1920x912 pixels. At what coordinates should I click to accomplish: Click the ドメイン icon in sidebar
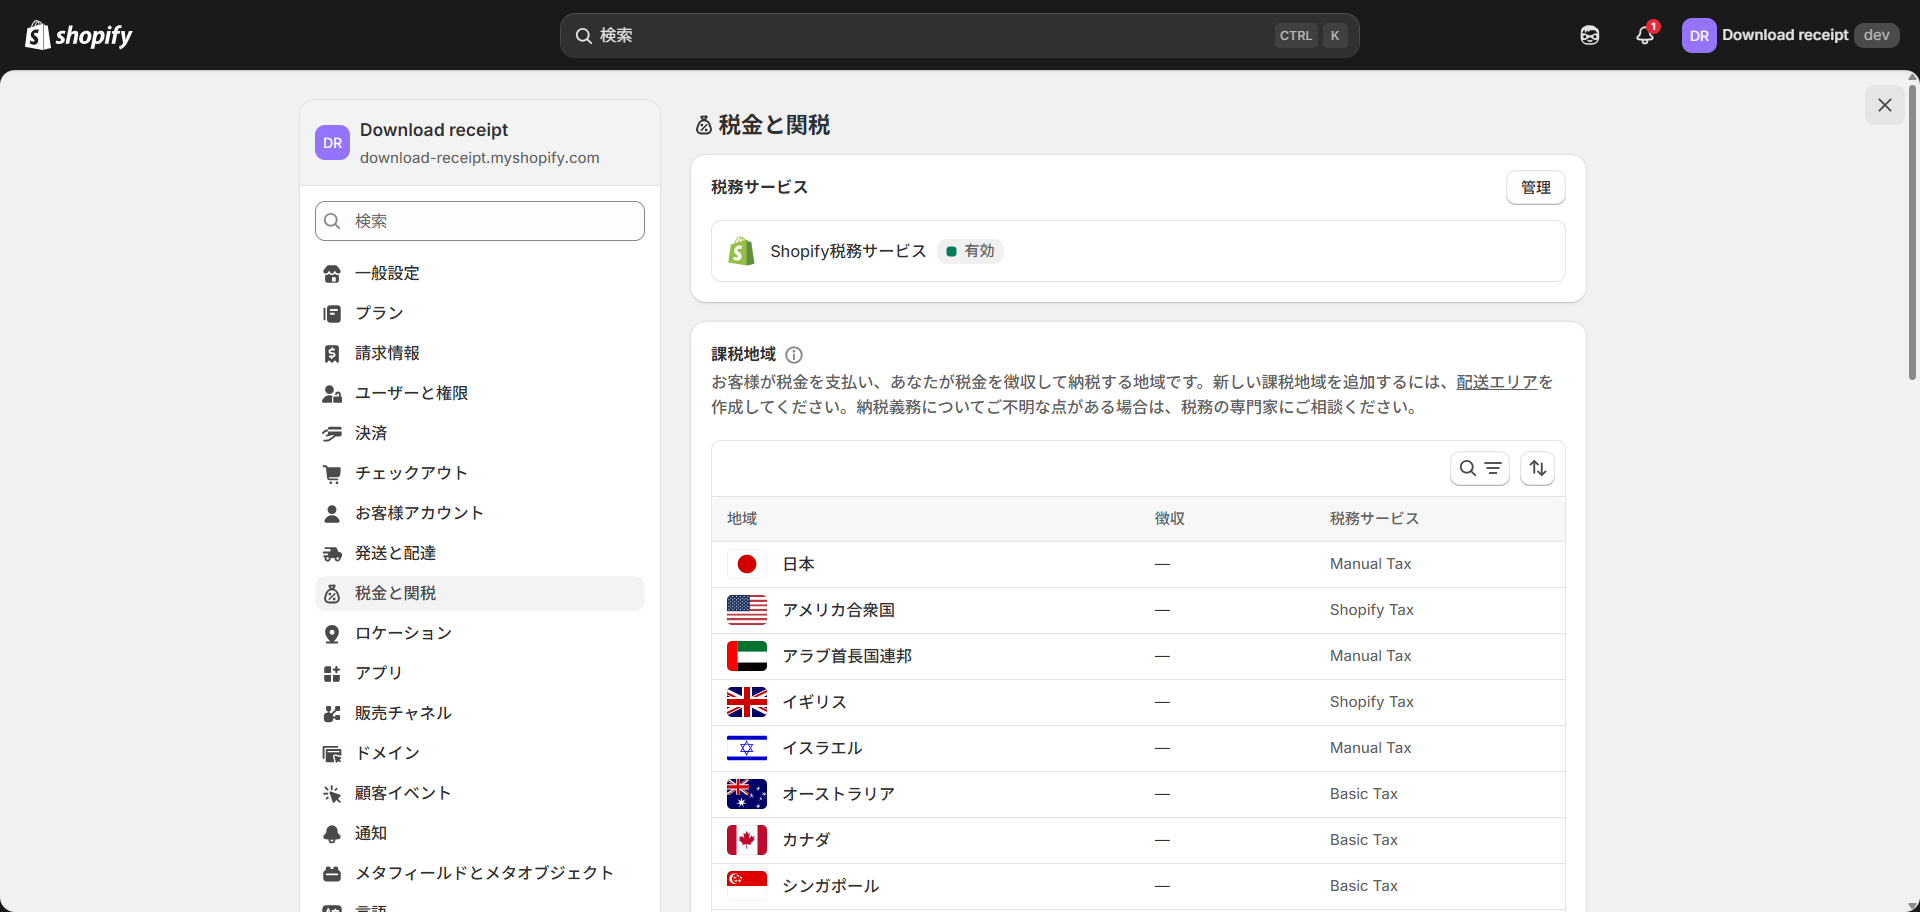(332, 754)
